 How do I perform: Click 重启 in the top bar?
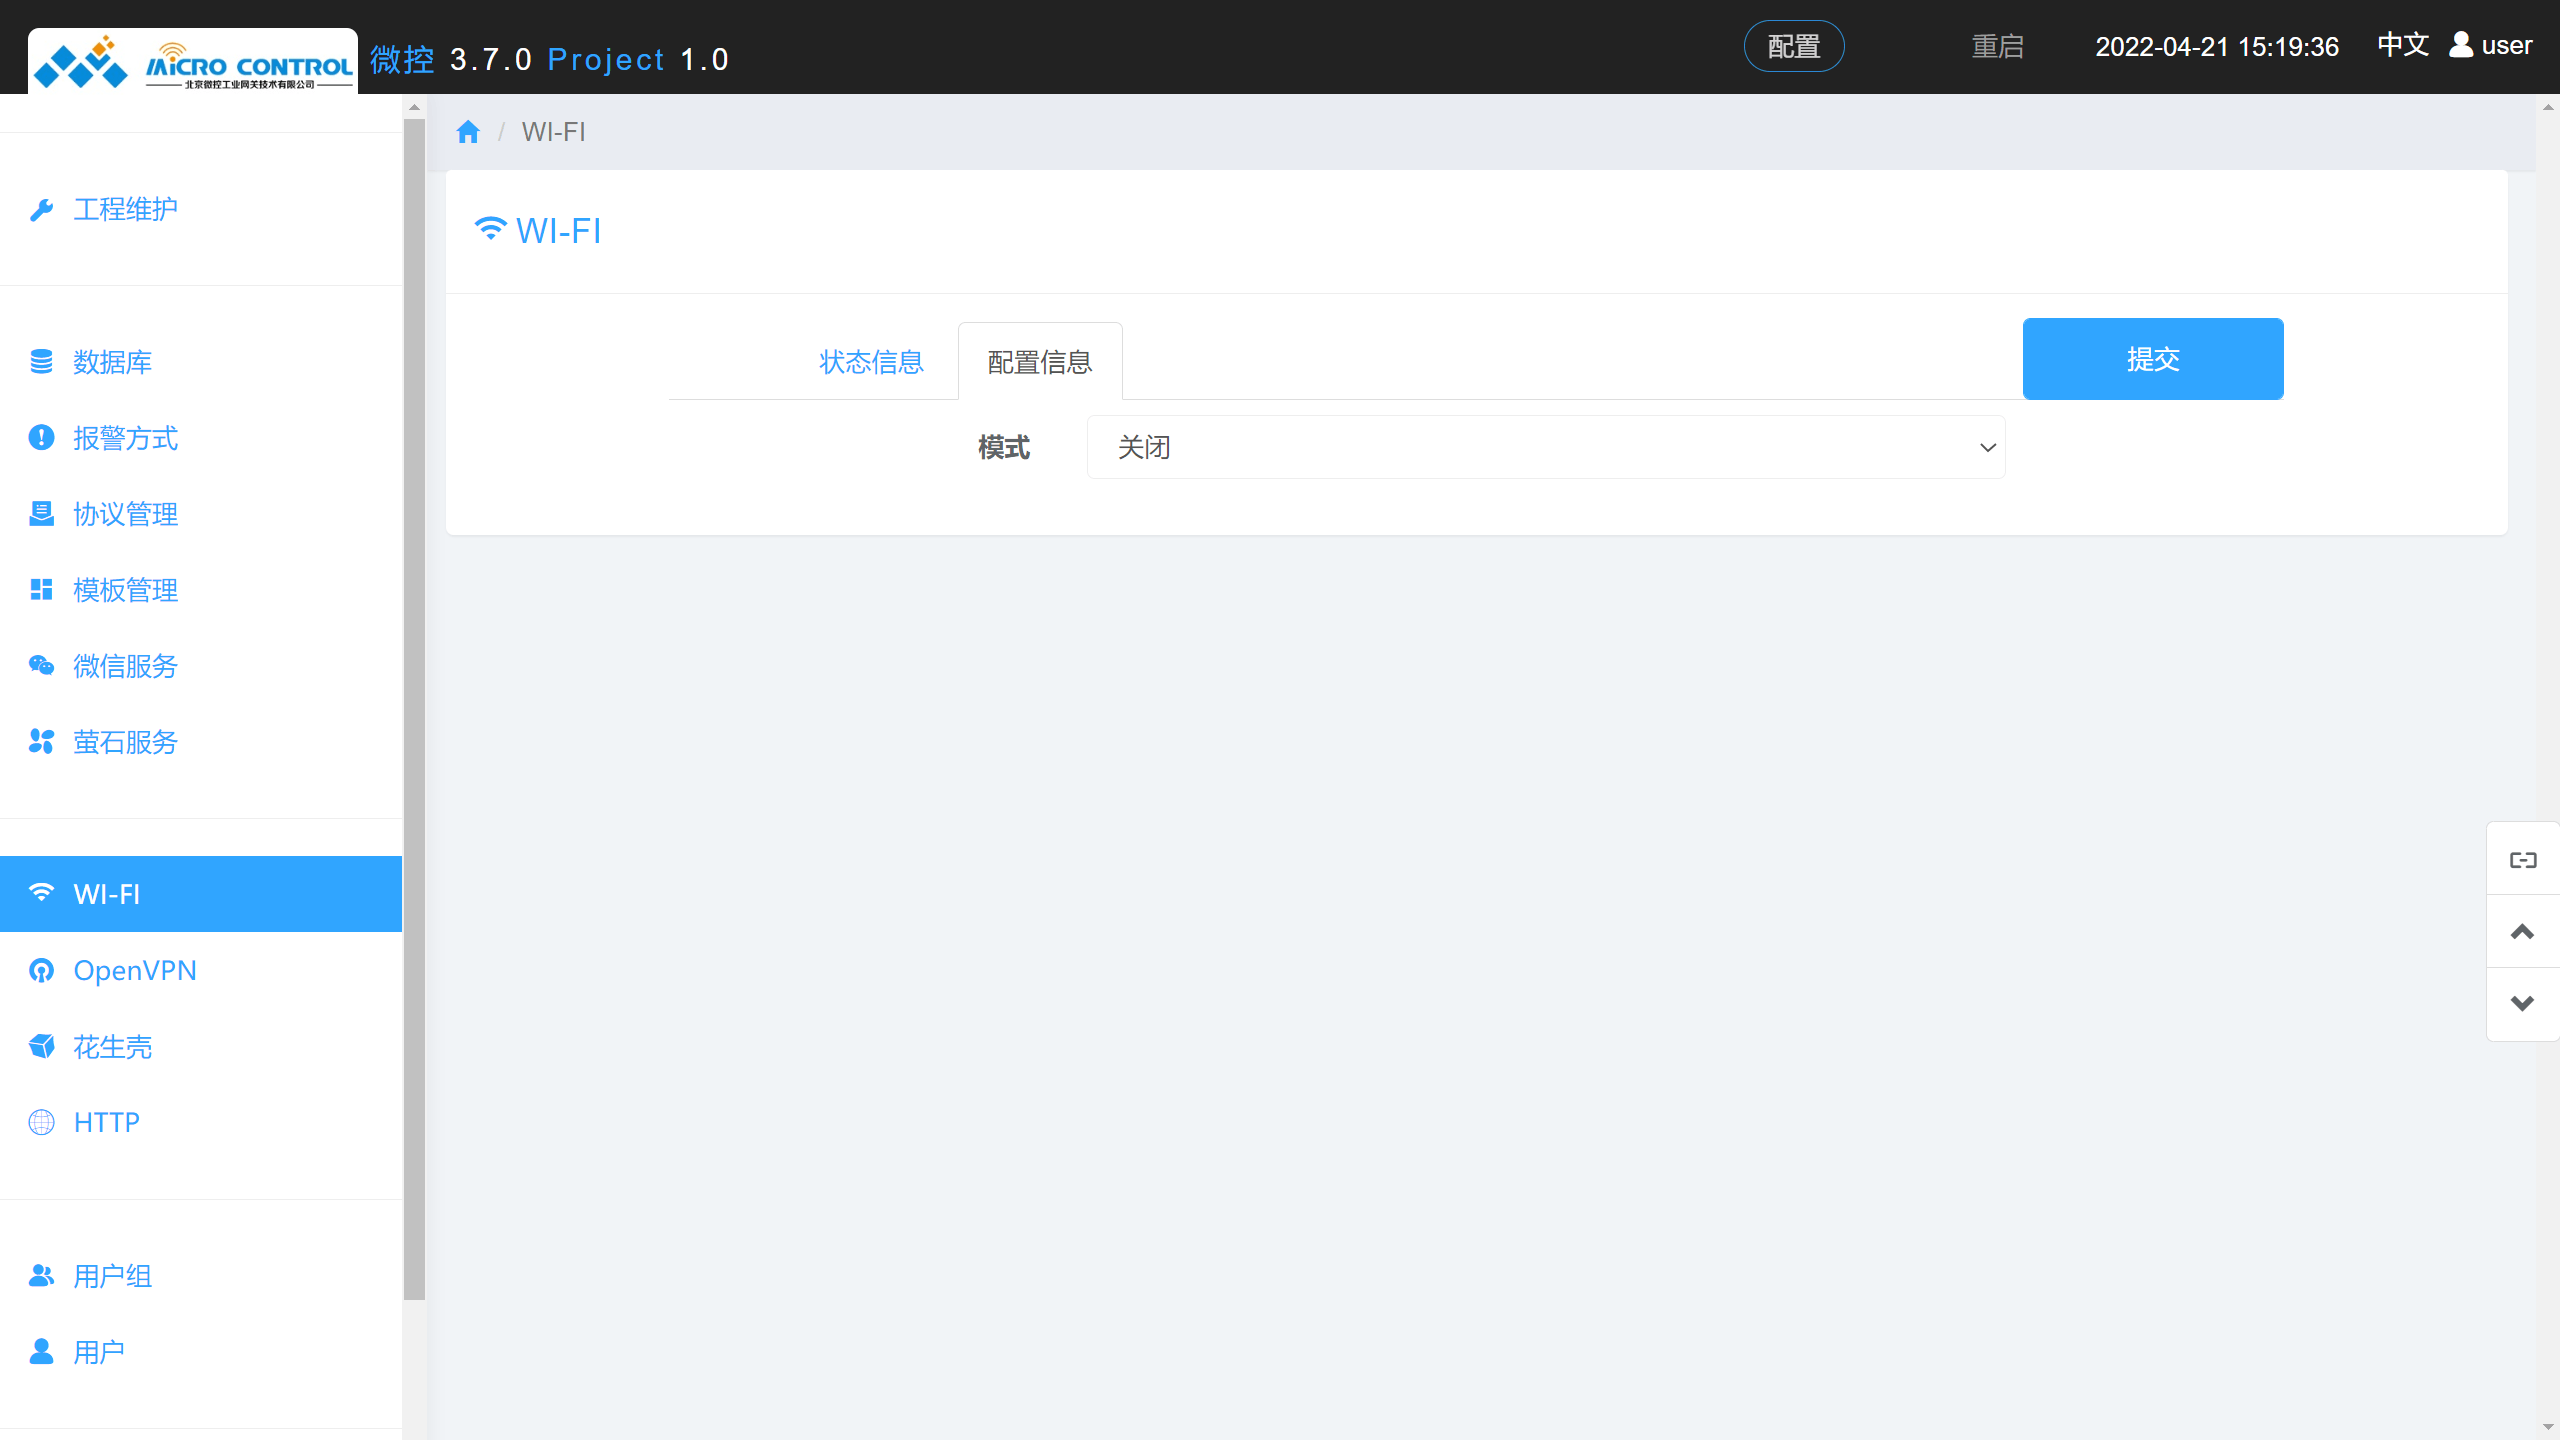point(1997,47)
